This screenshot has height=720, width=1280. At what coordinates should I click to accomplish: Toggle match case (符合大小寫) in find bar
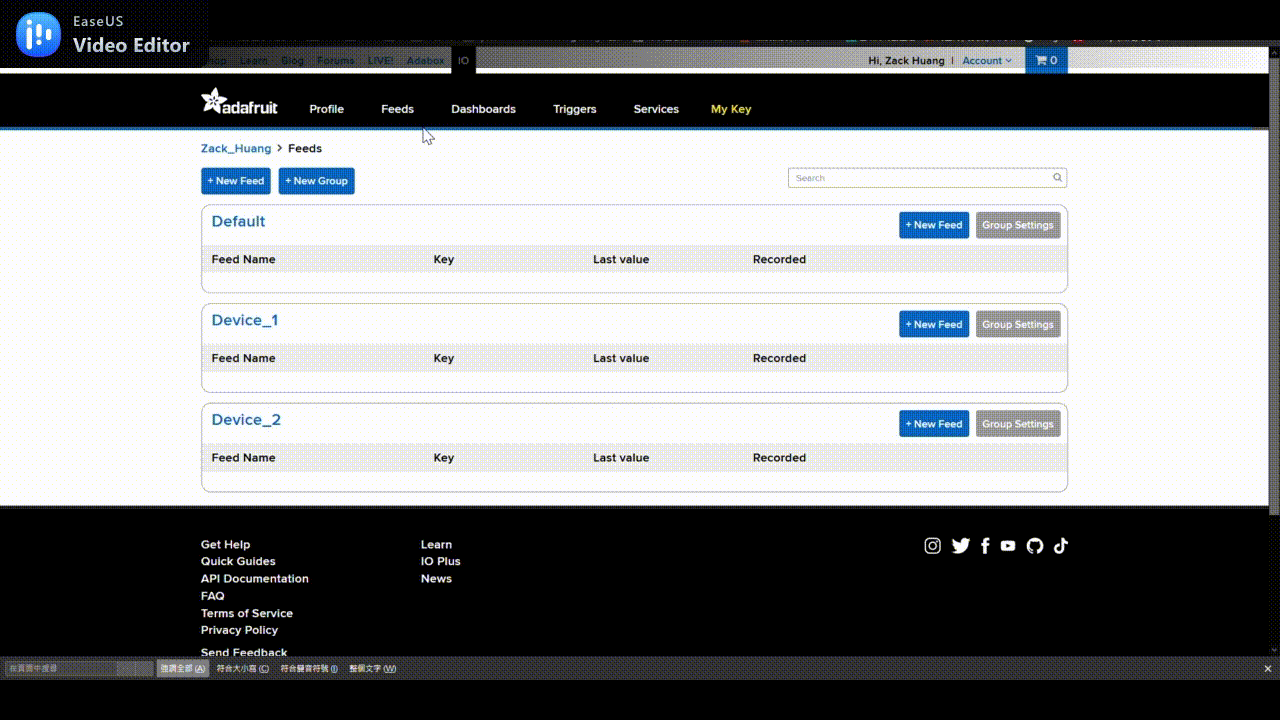[243, 669]
